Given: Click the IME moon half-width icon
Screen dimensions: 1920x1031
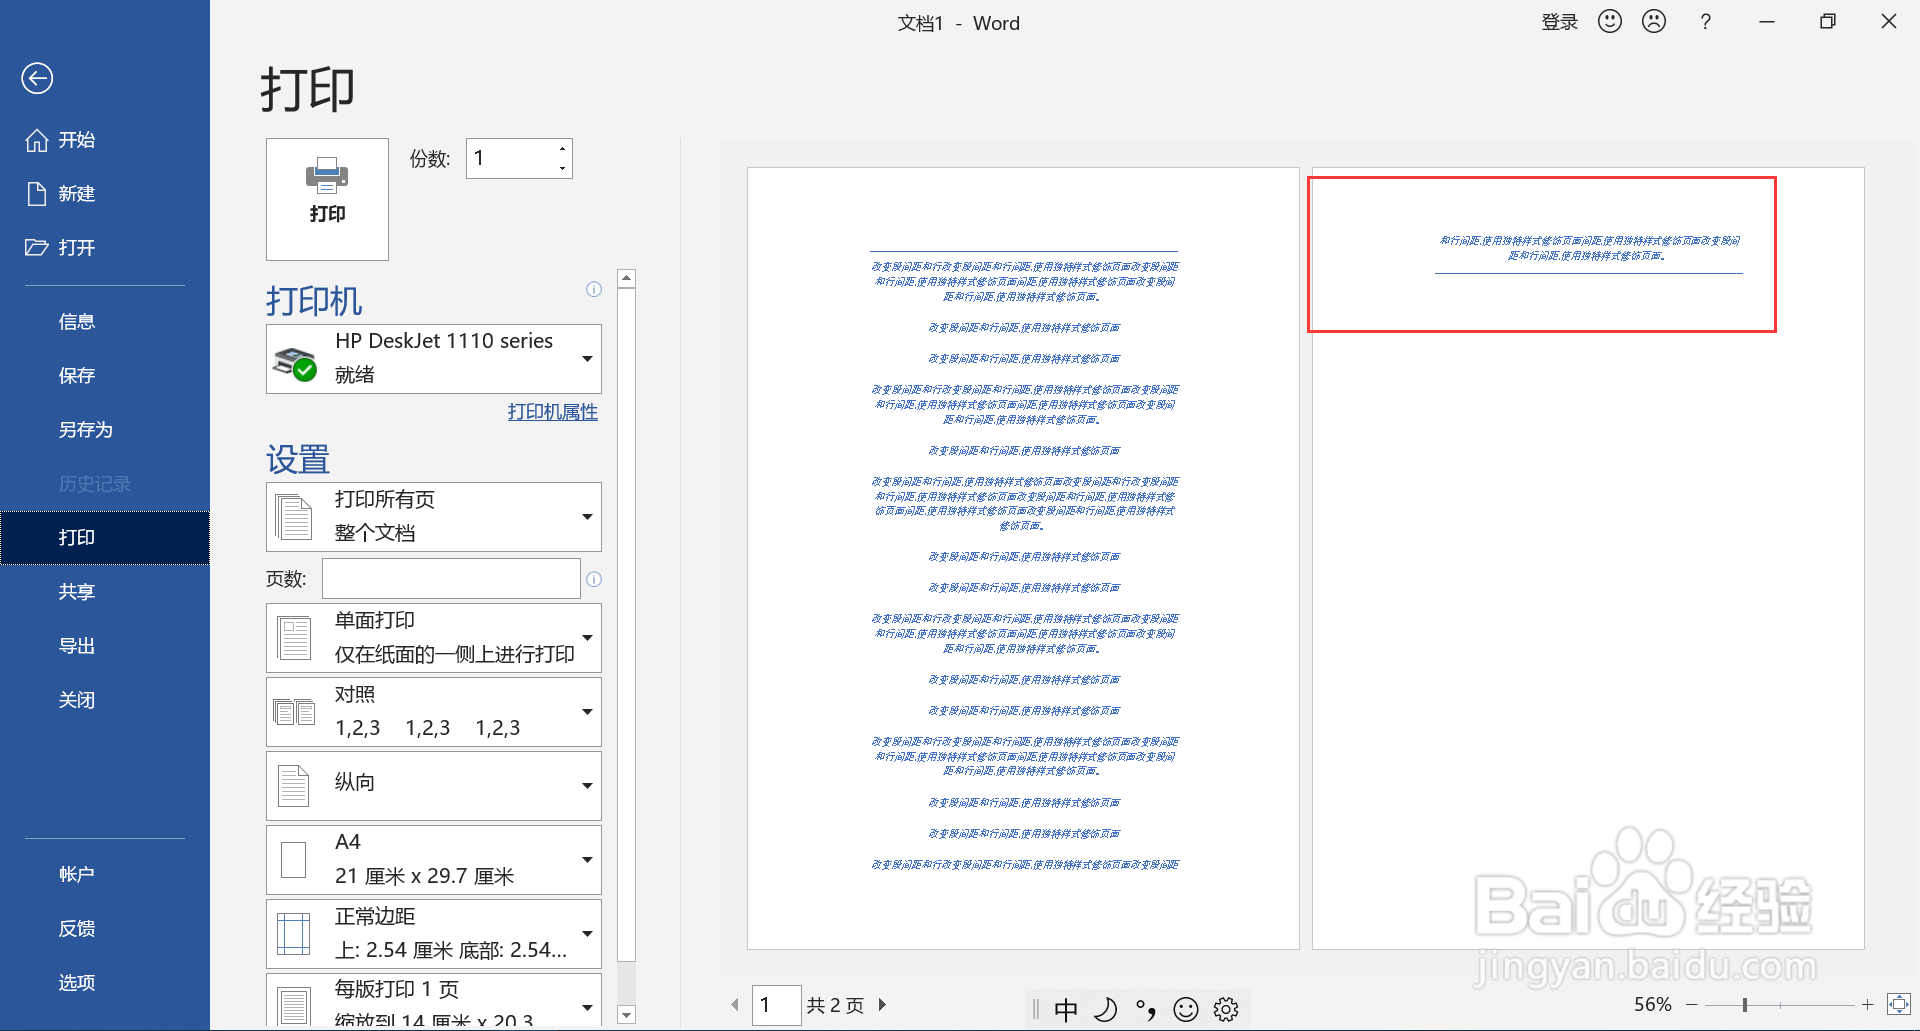Looking at the screenshot, I should tap(1106, 1010).
